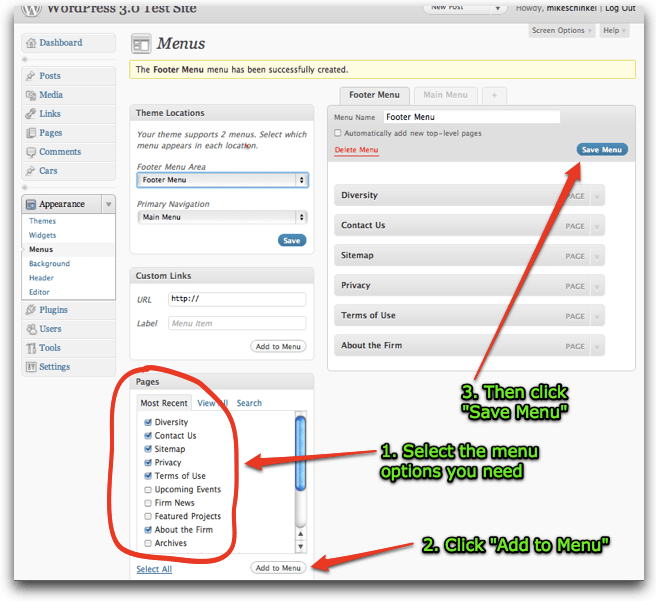
Task: Click the Pages list scrollbar thumb
Action: click(300, 454)
